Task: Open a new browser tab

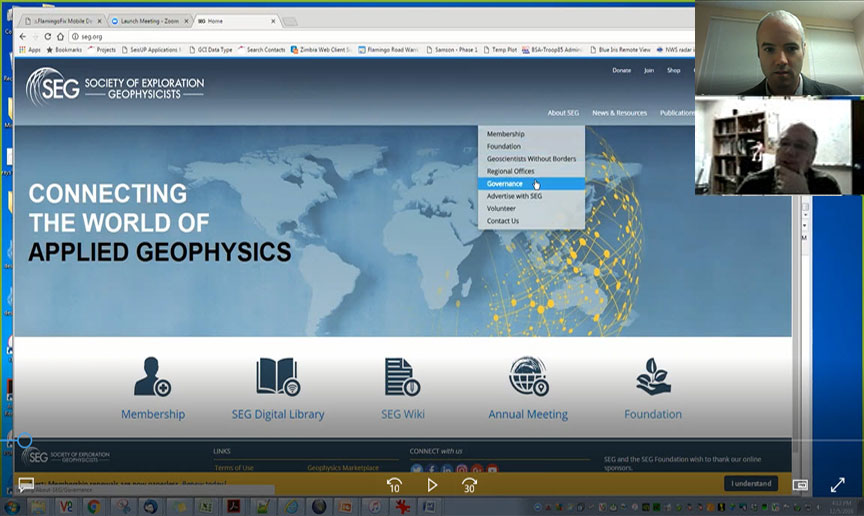Action: [x=290, y=22]
